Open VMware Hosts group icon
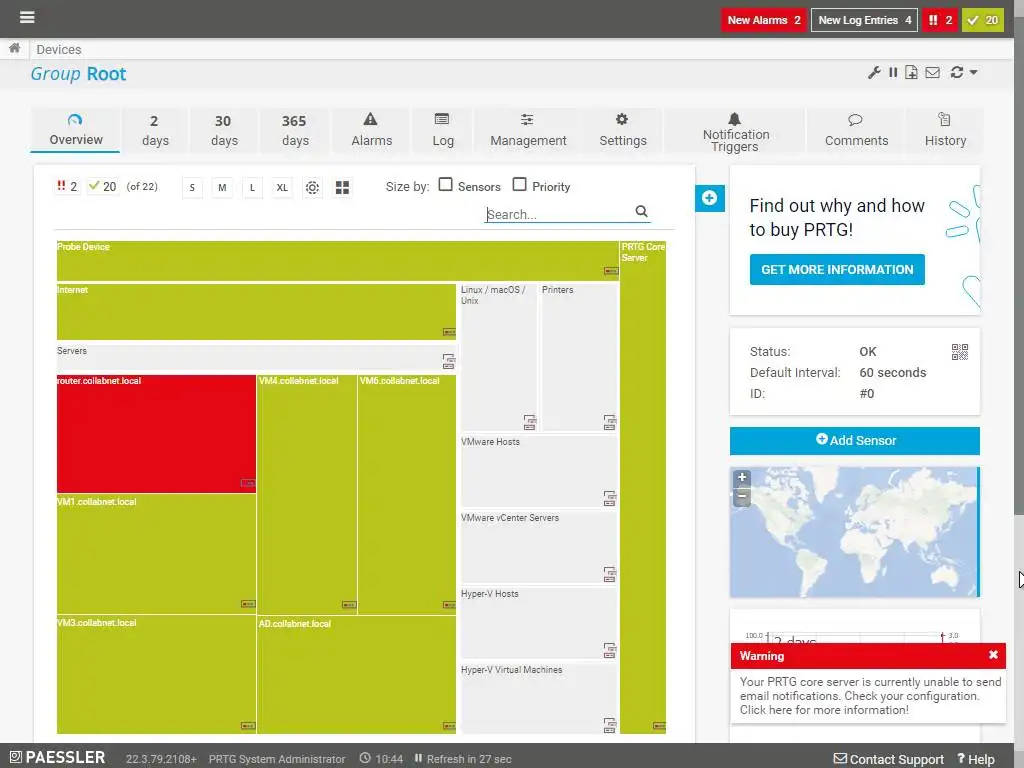The height and width of the screenshot is (768, 1024). [x=609, y=499]
